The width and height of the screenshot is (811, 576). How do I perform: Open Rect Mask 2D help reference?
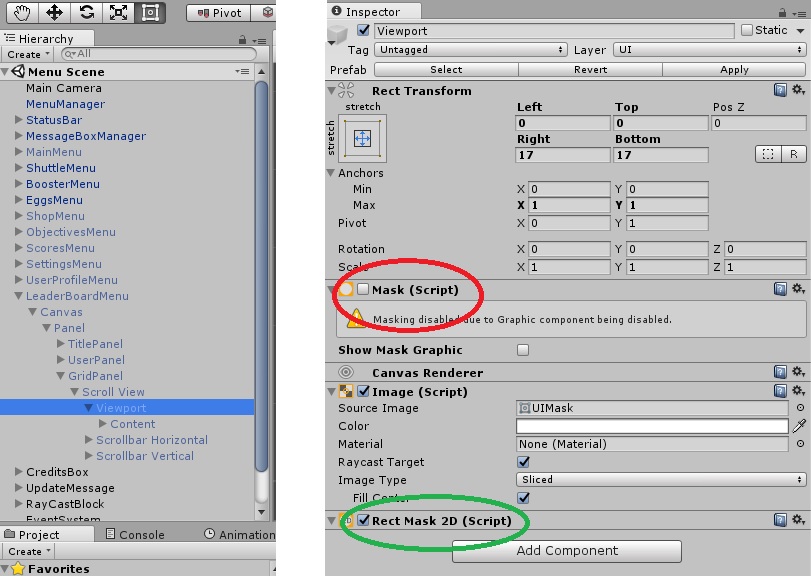[x=780, y=519]
